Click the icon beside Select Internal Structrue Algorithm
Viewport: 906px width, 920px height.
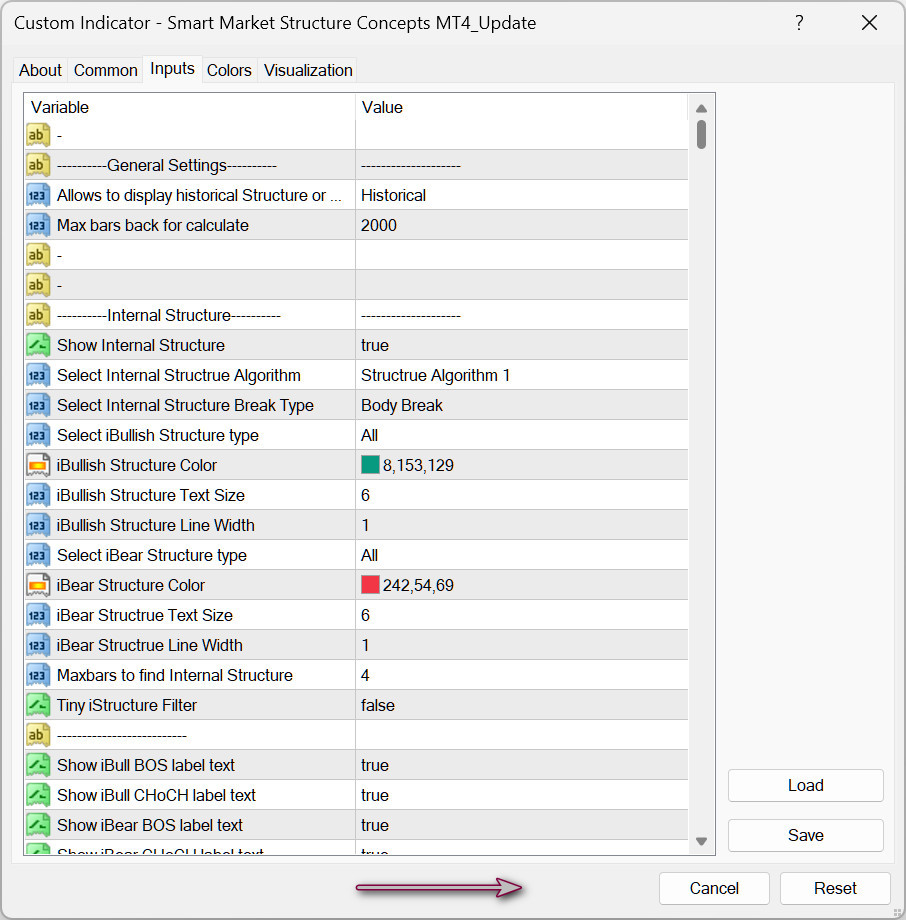38,375
